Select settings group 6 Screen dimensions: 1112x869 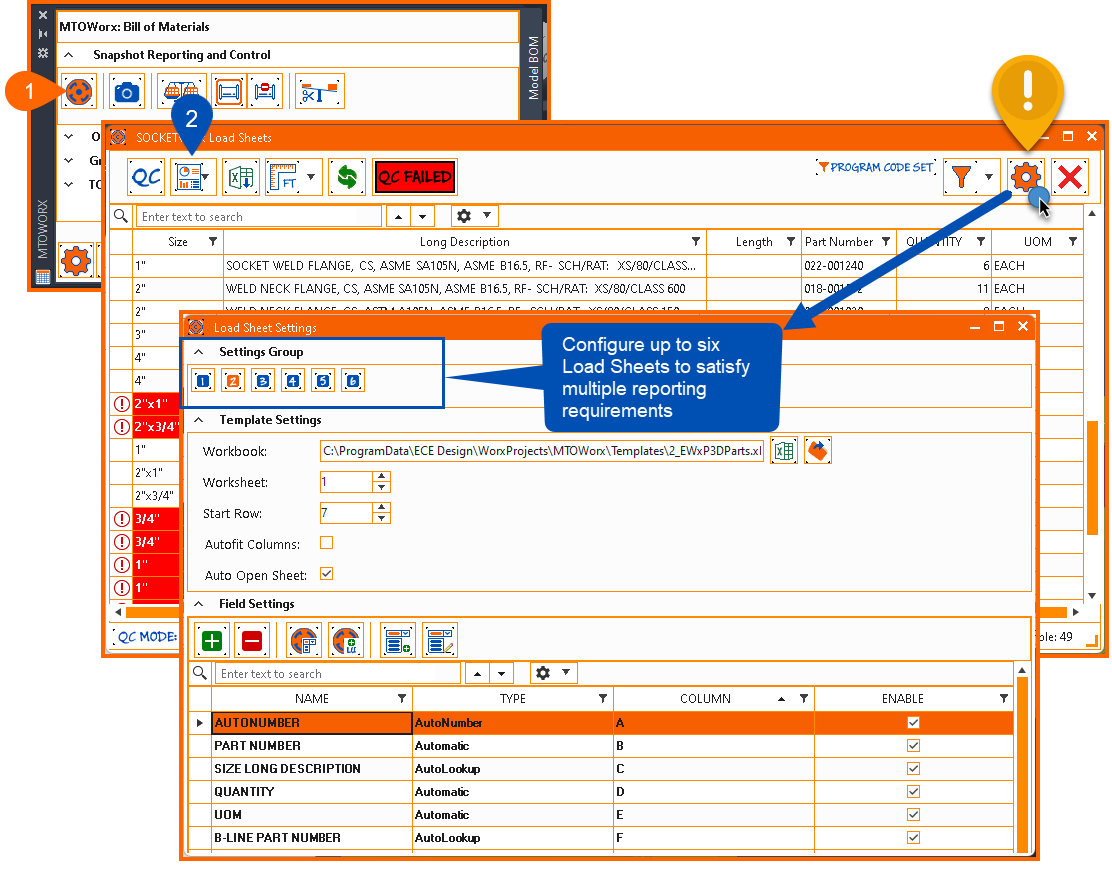tap(352, 381)
